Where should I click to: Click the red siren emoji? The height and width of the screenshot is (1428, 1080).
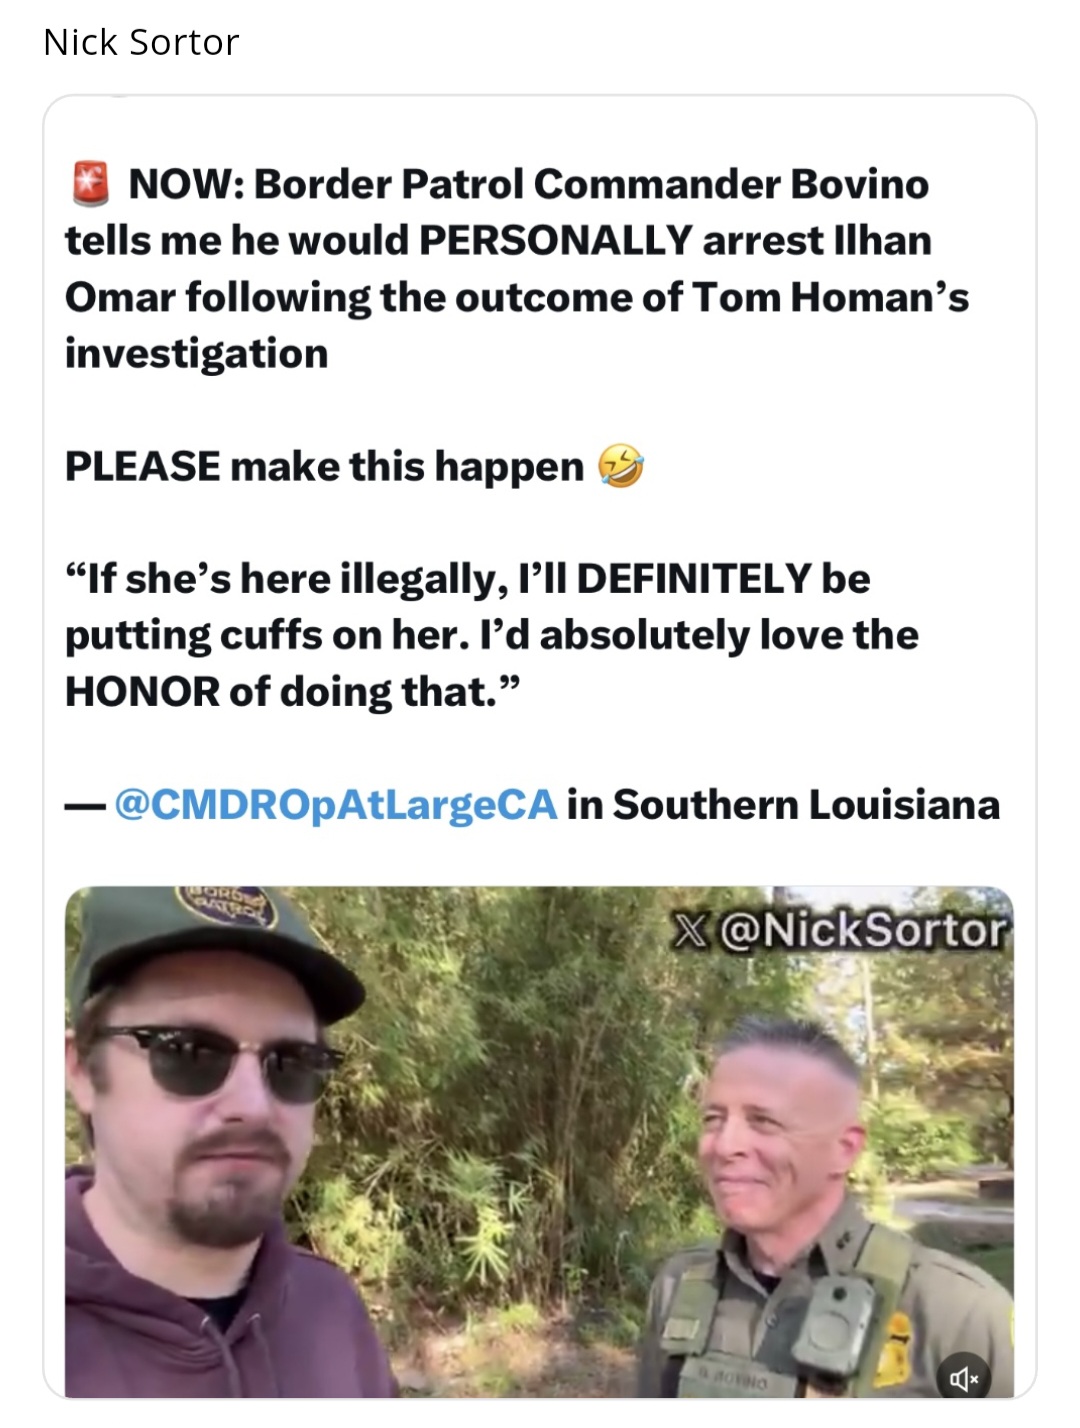(91, 184)
